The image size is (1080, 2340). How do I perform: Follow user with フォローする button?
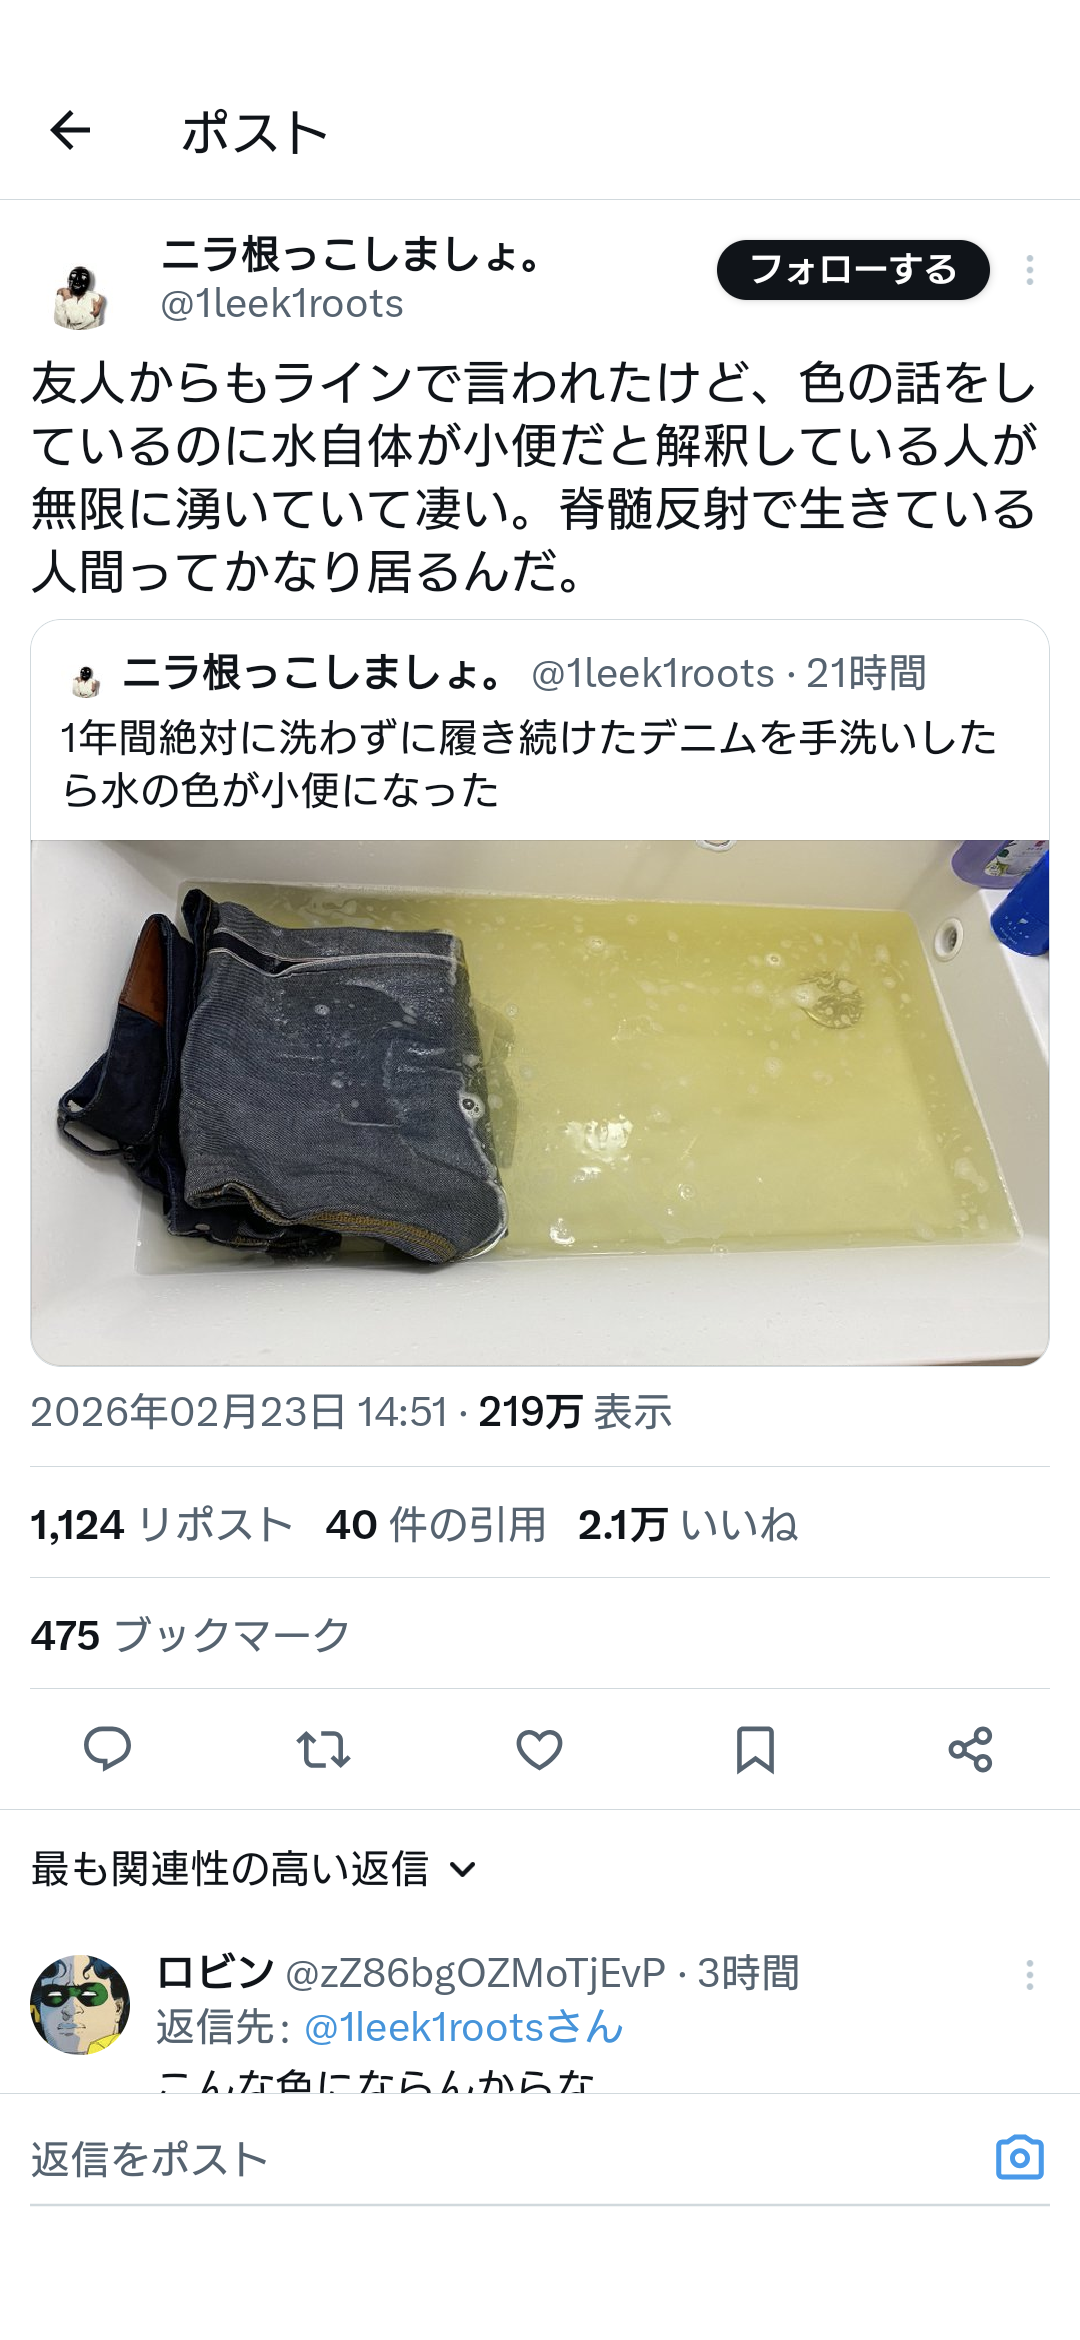(853, 270)
